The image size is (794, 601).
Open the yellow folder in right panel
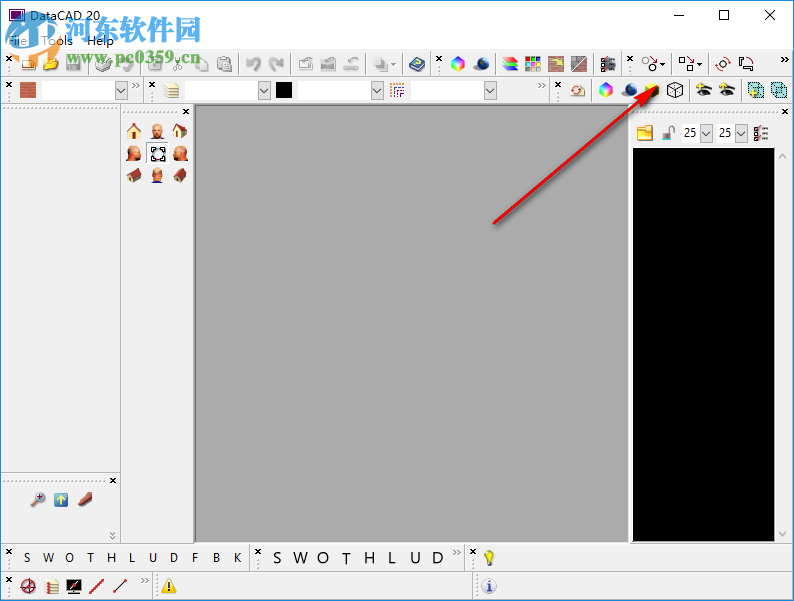(x=645, y=133)
